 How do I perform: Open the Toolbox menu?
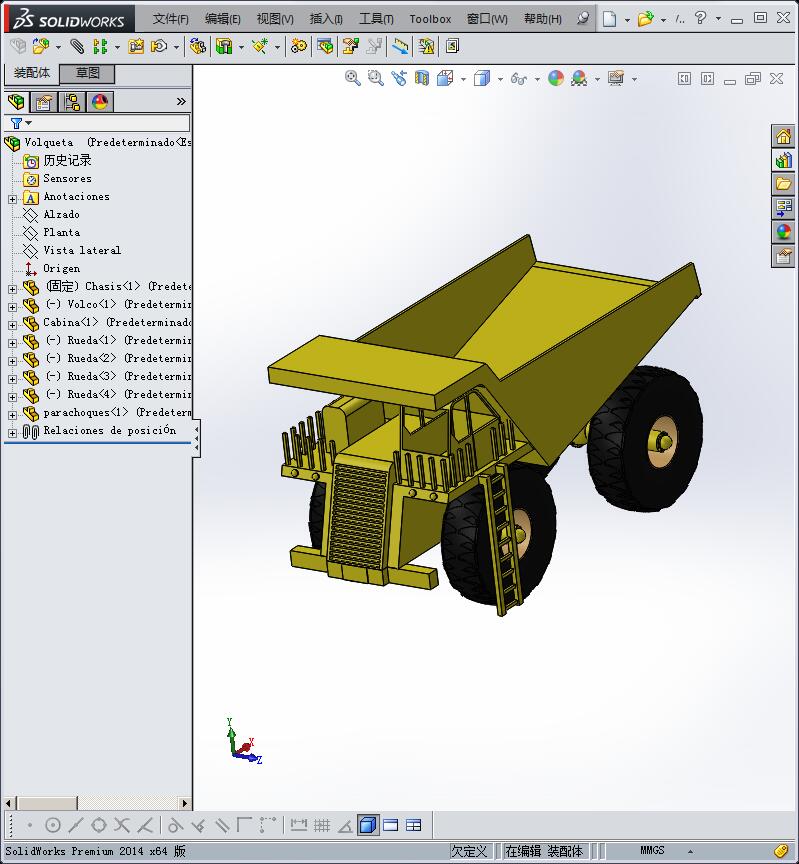coord(430,19)
